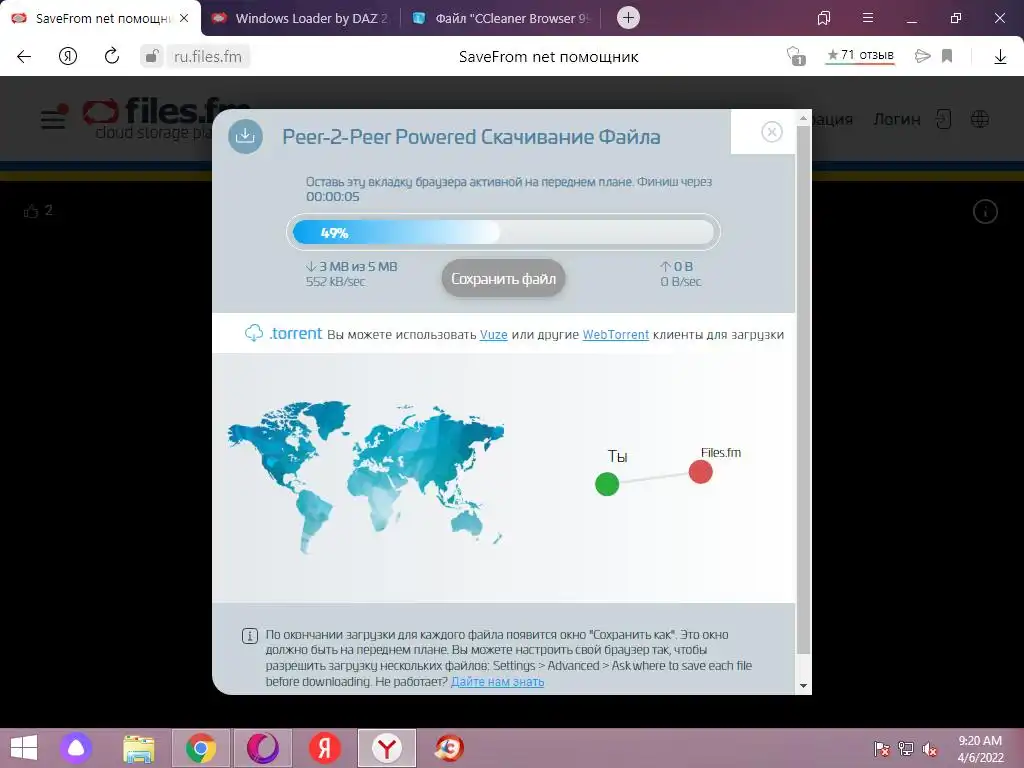Click the dialog scrollbar up arrow
The height and width of the screenshot is (768, 1024).
[803, 118]
